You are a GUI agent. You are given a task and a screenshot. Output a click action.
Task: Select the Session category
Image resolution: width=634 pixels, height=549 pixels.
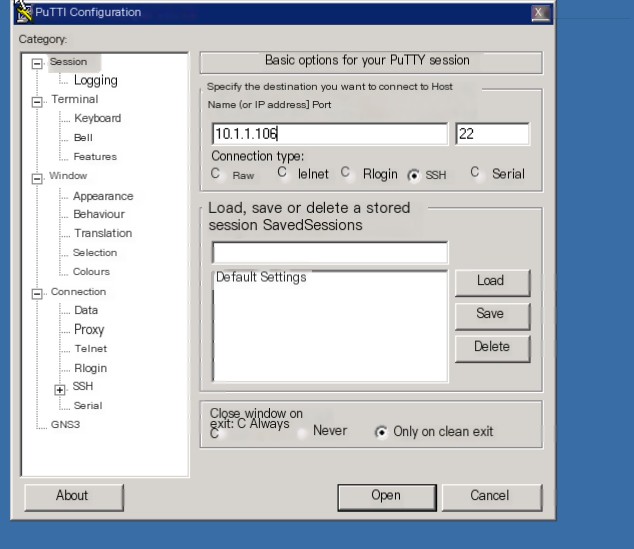coord(68,62)
